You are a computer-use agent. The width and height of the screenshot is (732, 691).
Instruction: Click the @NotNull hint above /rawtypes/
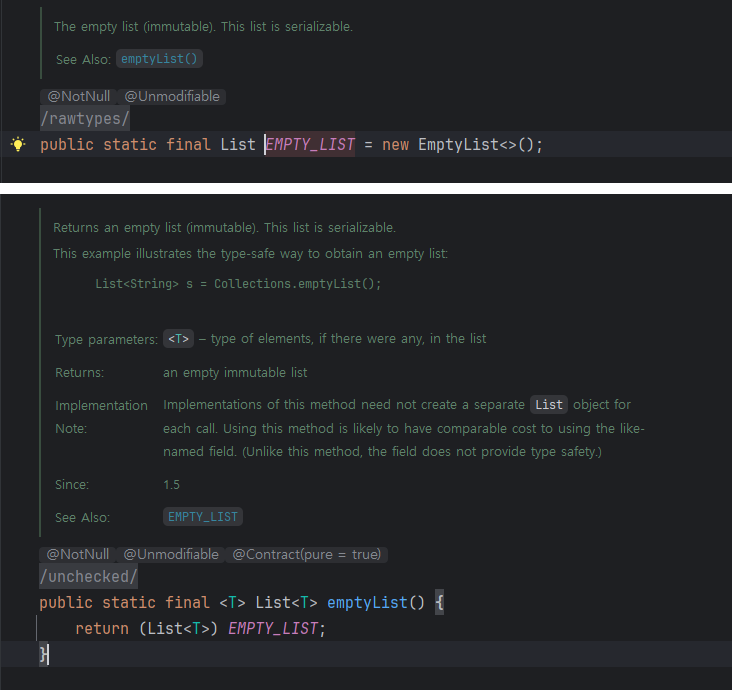(x=78, y=97)
